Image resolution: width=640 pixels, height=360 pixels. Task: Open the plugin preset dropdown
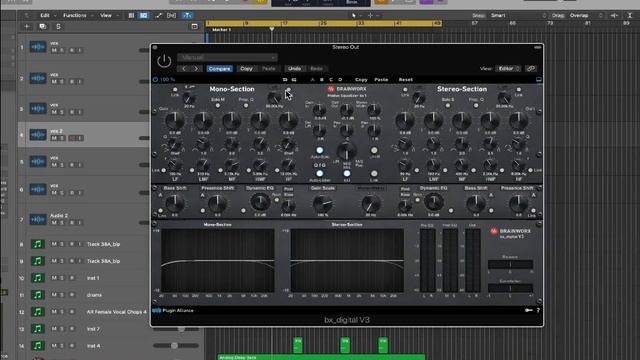point(228,58)
